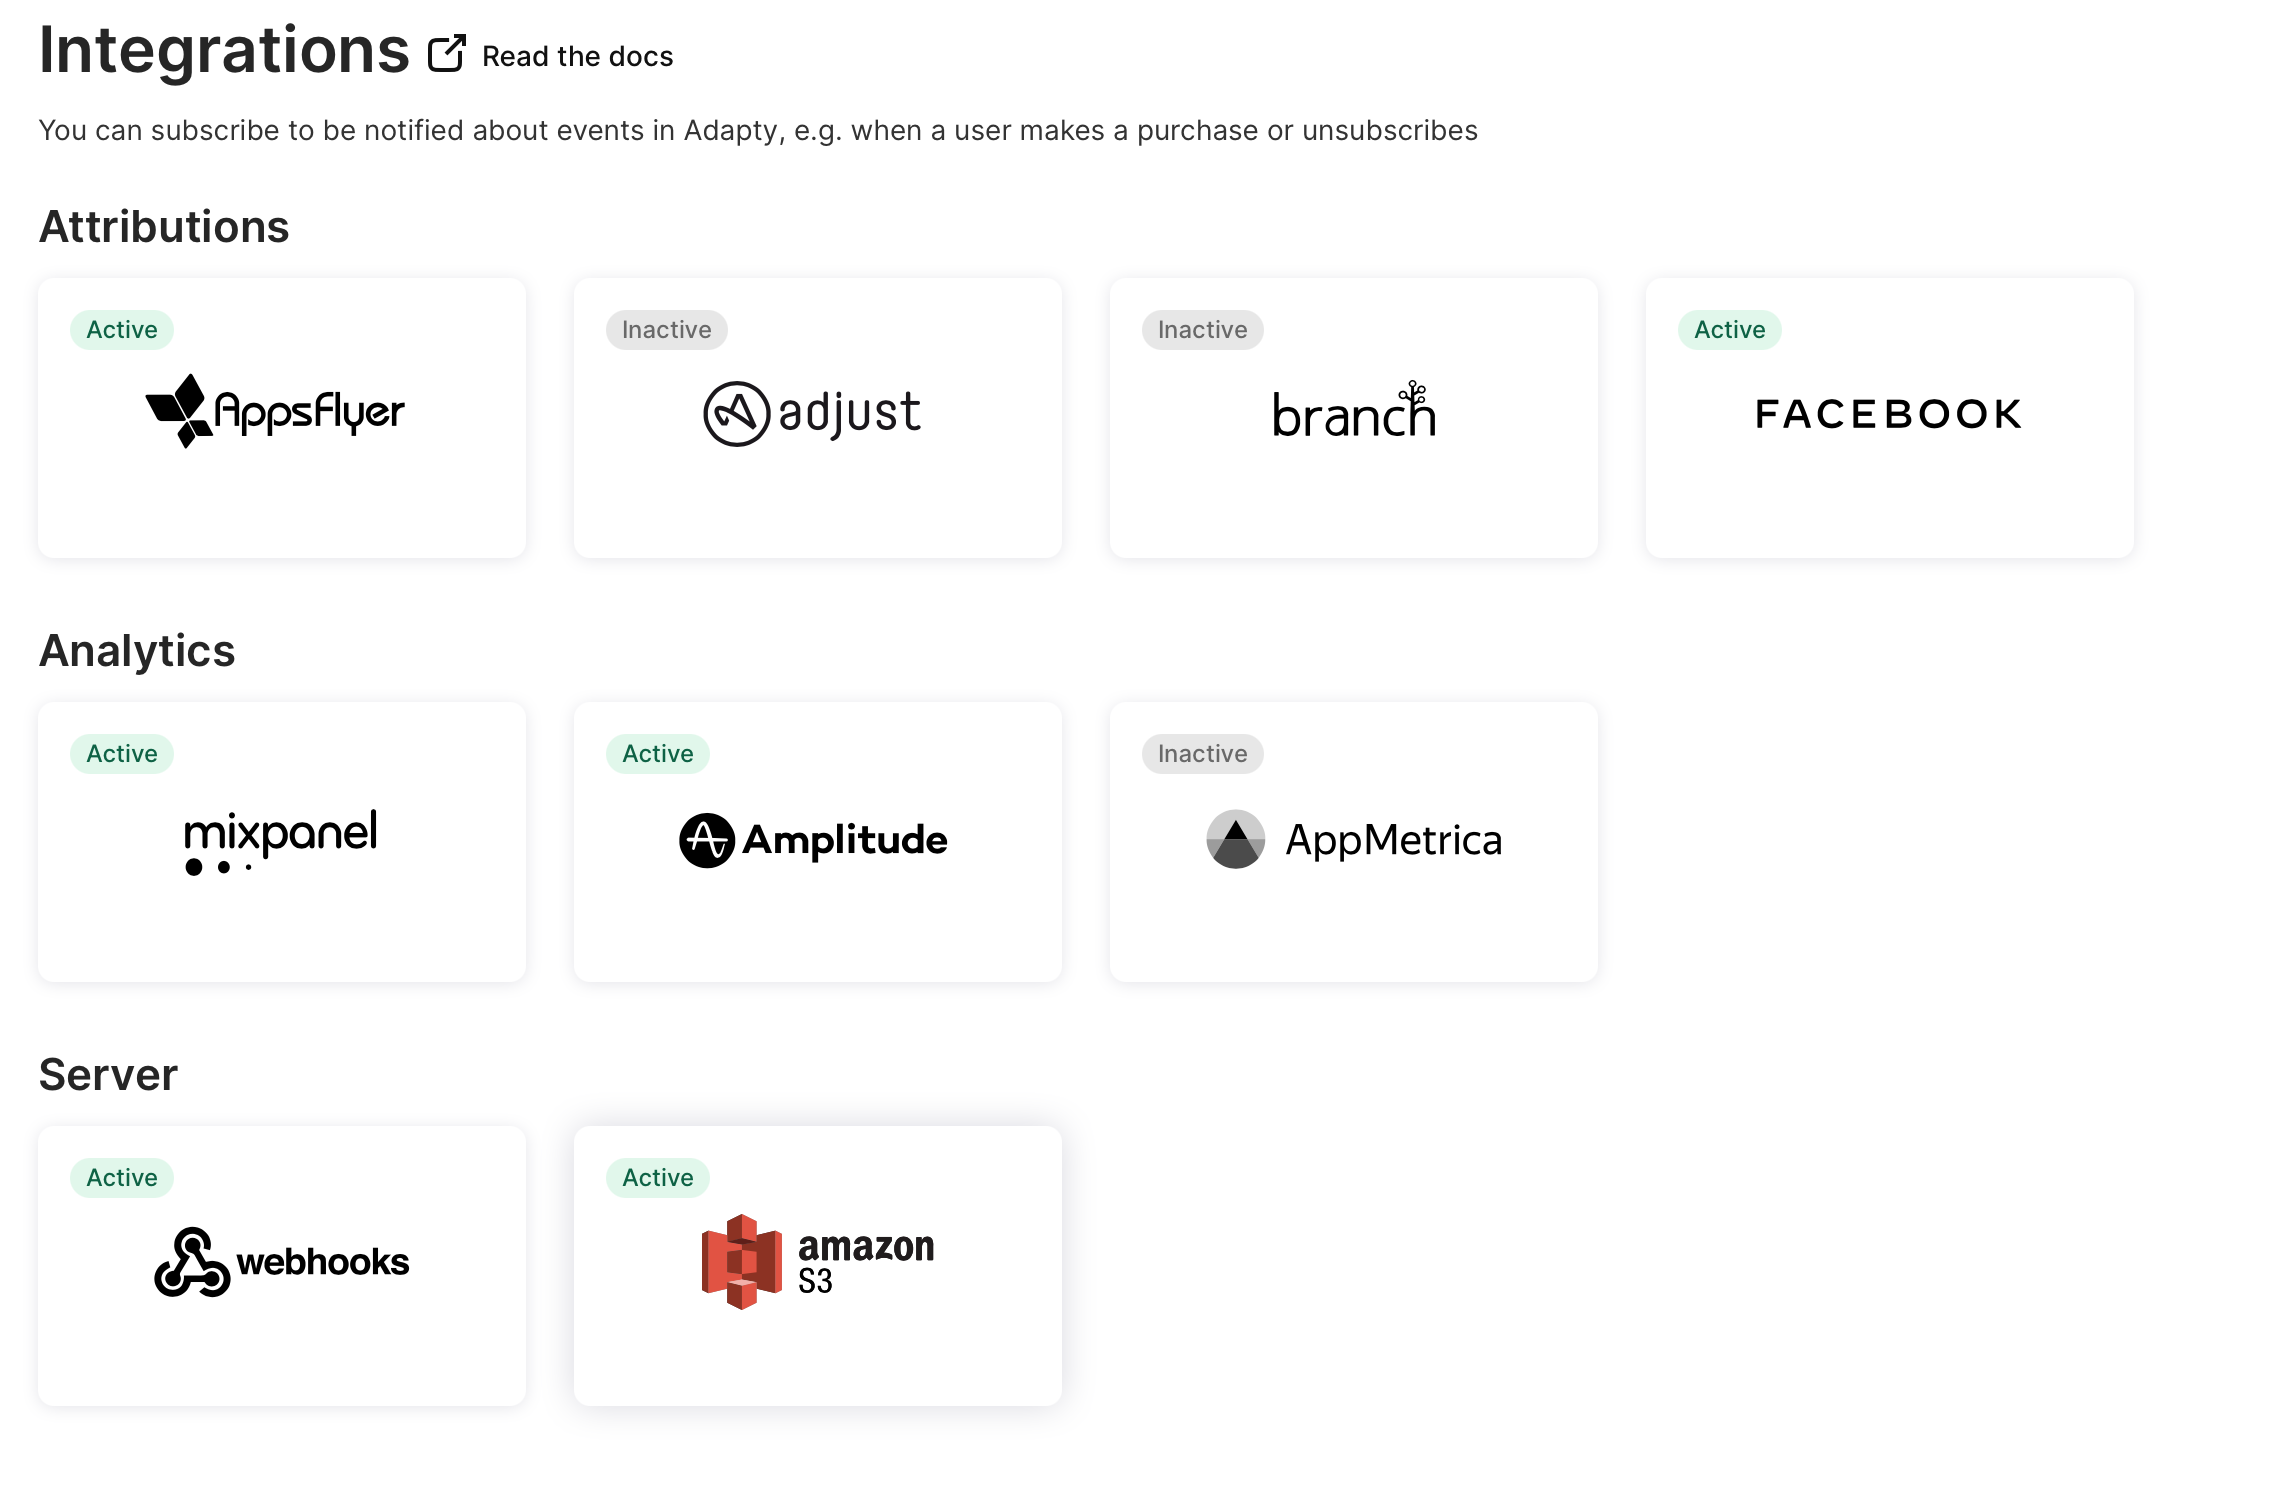2276x1496 pixels.
Task: Open the Read the docs link
Action: click(577, 57)
